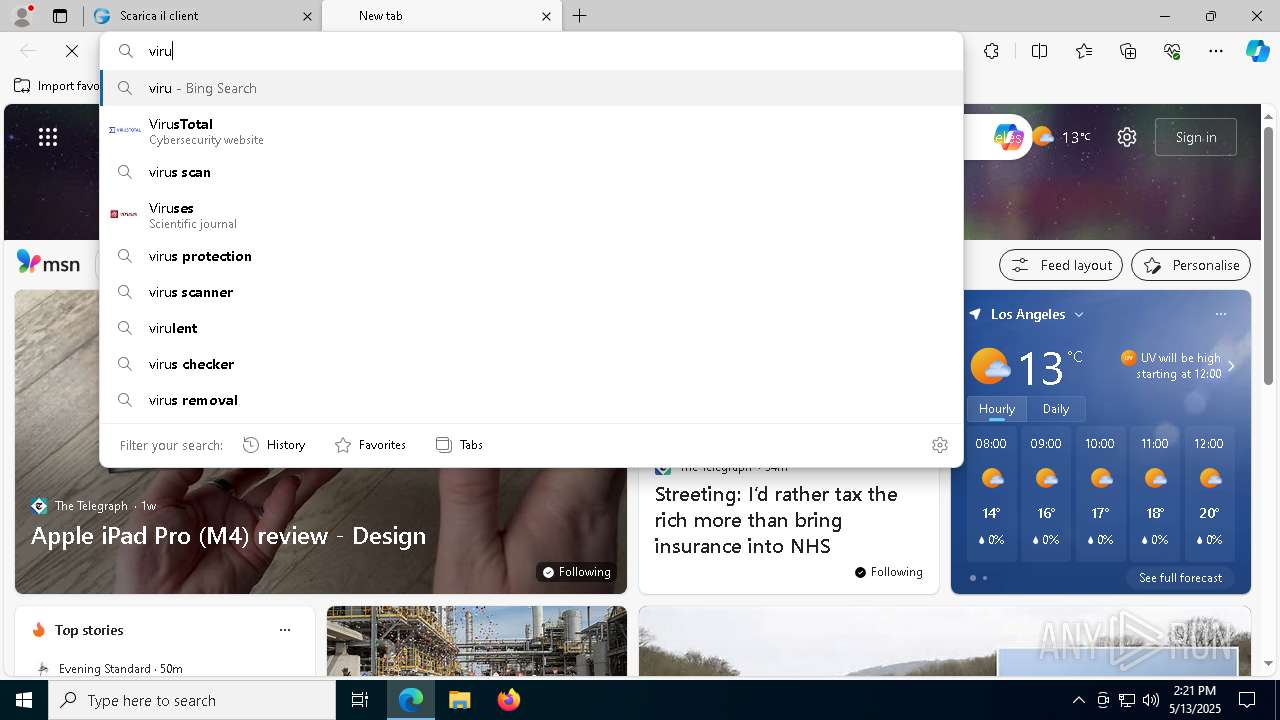
Task: Toggle Following on the Telegraph iPad article
Action: coord(576,572)
